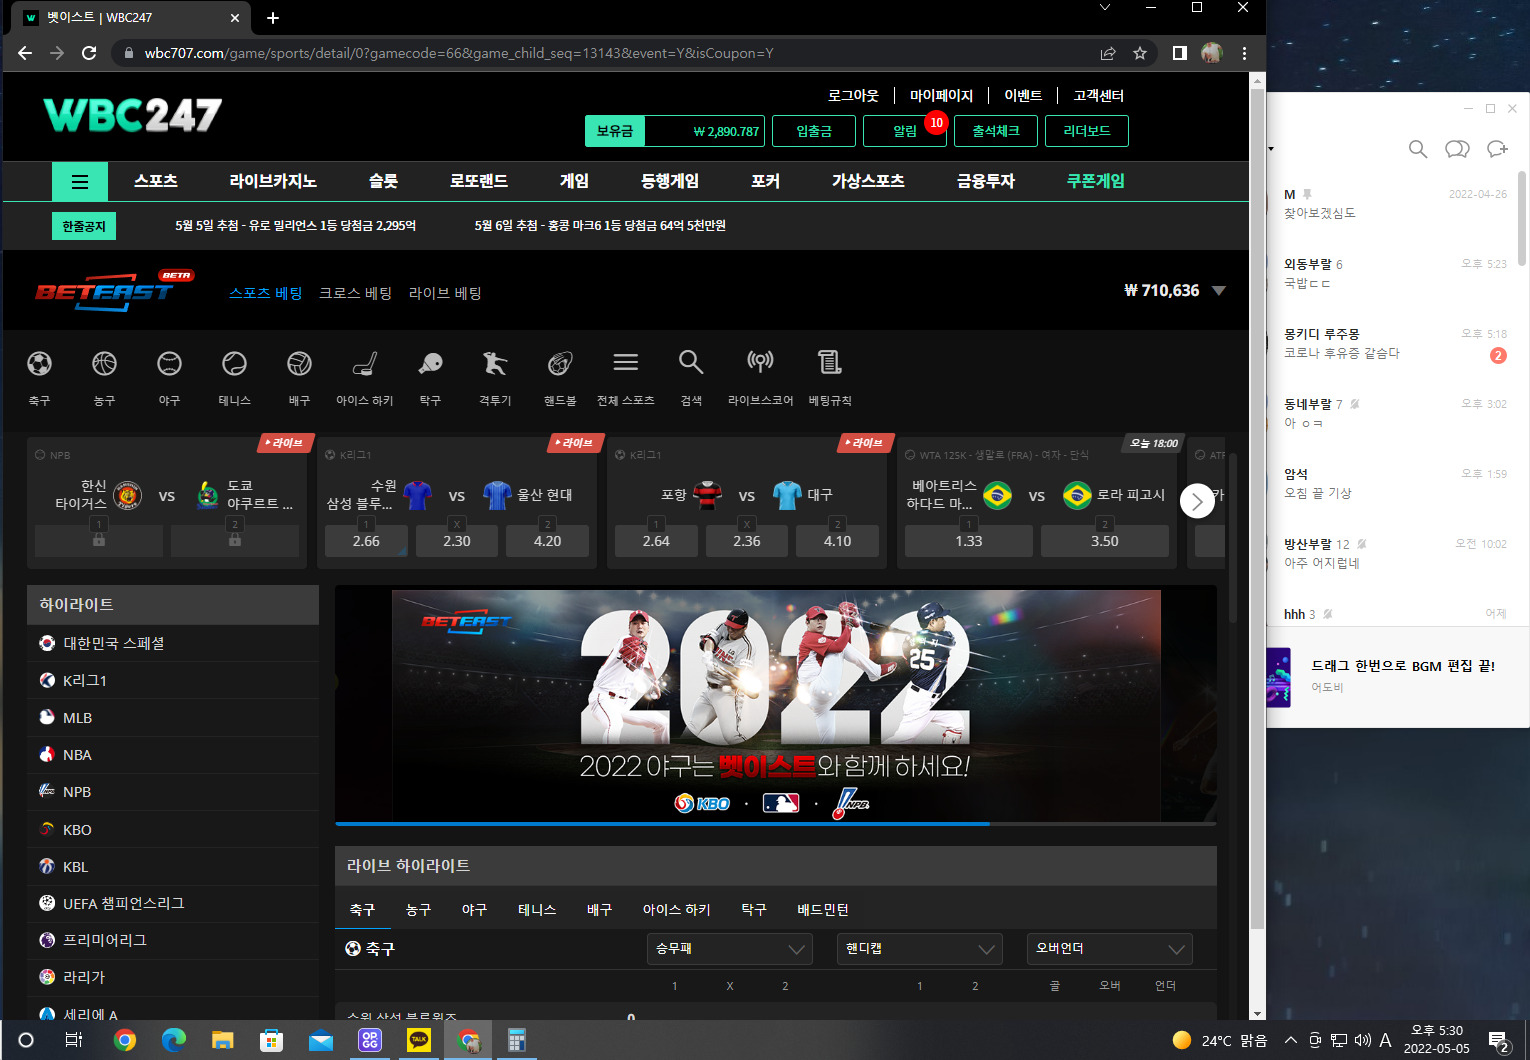The height and width of the screenshot is (1060, 1530).
Task: Select the tennis (테니스) sport icon
Action: click(x=234, y=364)
